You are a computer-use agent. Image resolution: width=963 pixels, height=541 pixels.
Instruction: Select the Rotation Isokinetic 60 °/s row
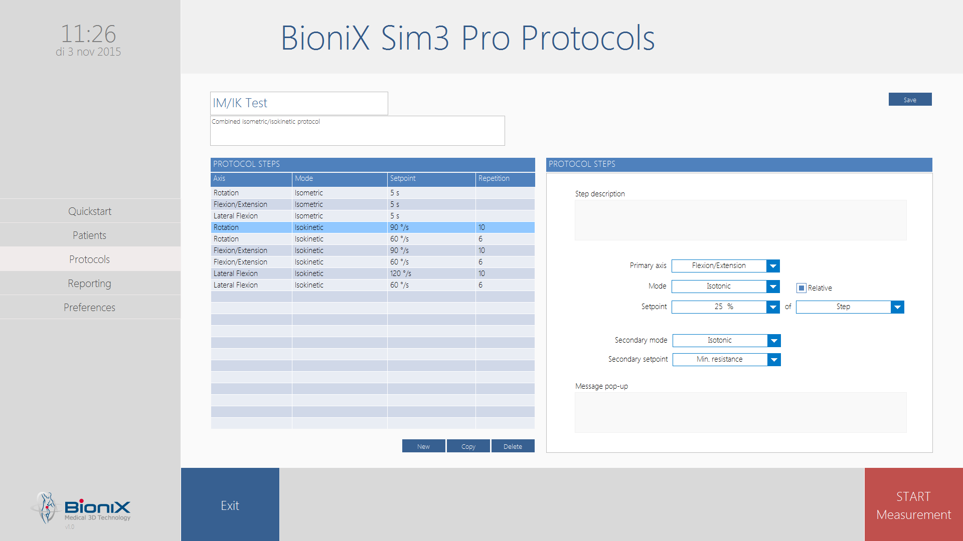click(373, 239)
